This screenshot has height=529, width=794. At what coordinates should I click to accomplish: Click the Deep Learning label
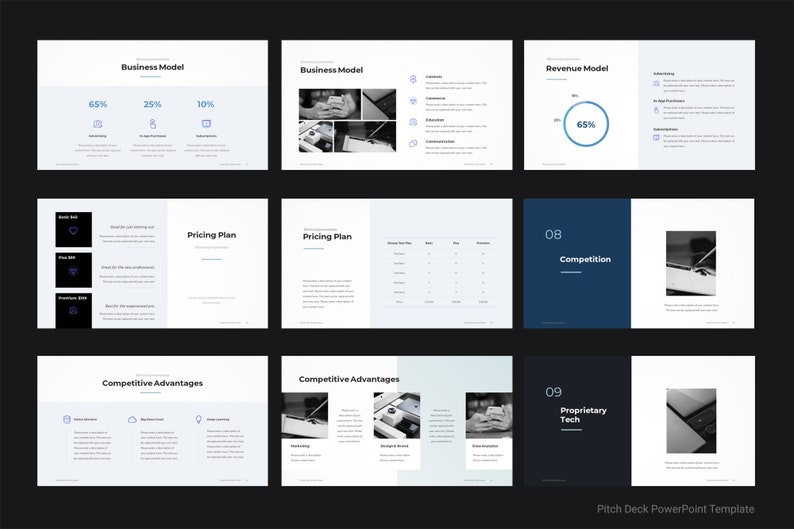point(218,420)
